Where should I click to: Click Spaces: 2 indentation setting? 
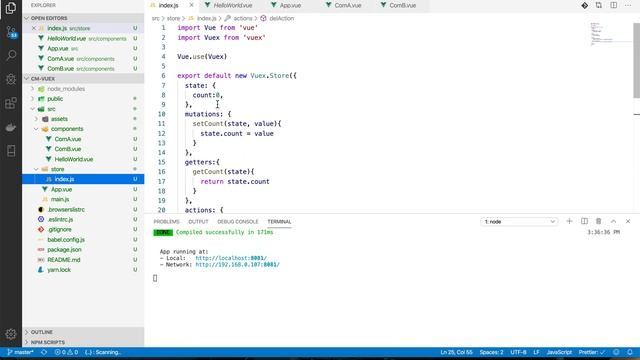pyautogui.click(x=491, y=352)
